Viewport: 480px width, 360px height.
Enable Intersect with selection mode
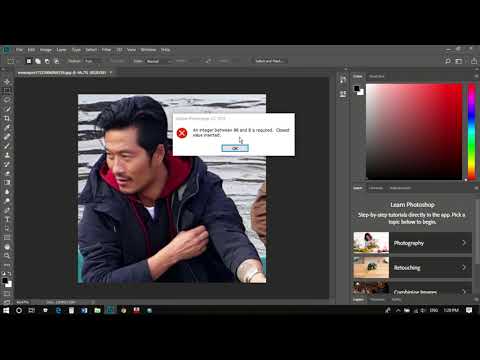coord(57,61)
